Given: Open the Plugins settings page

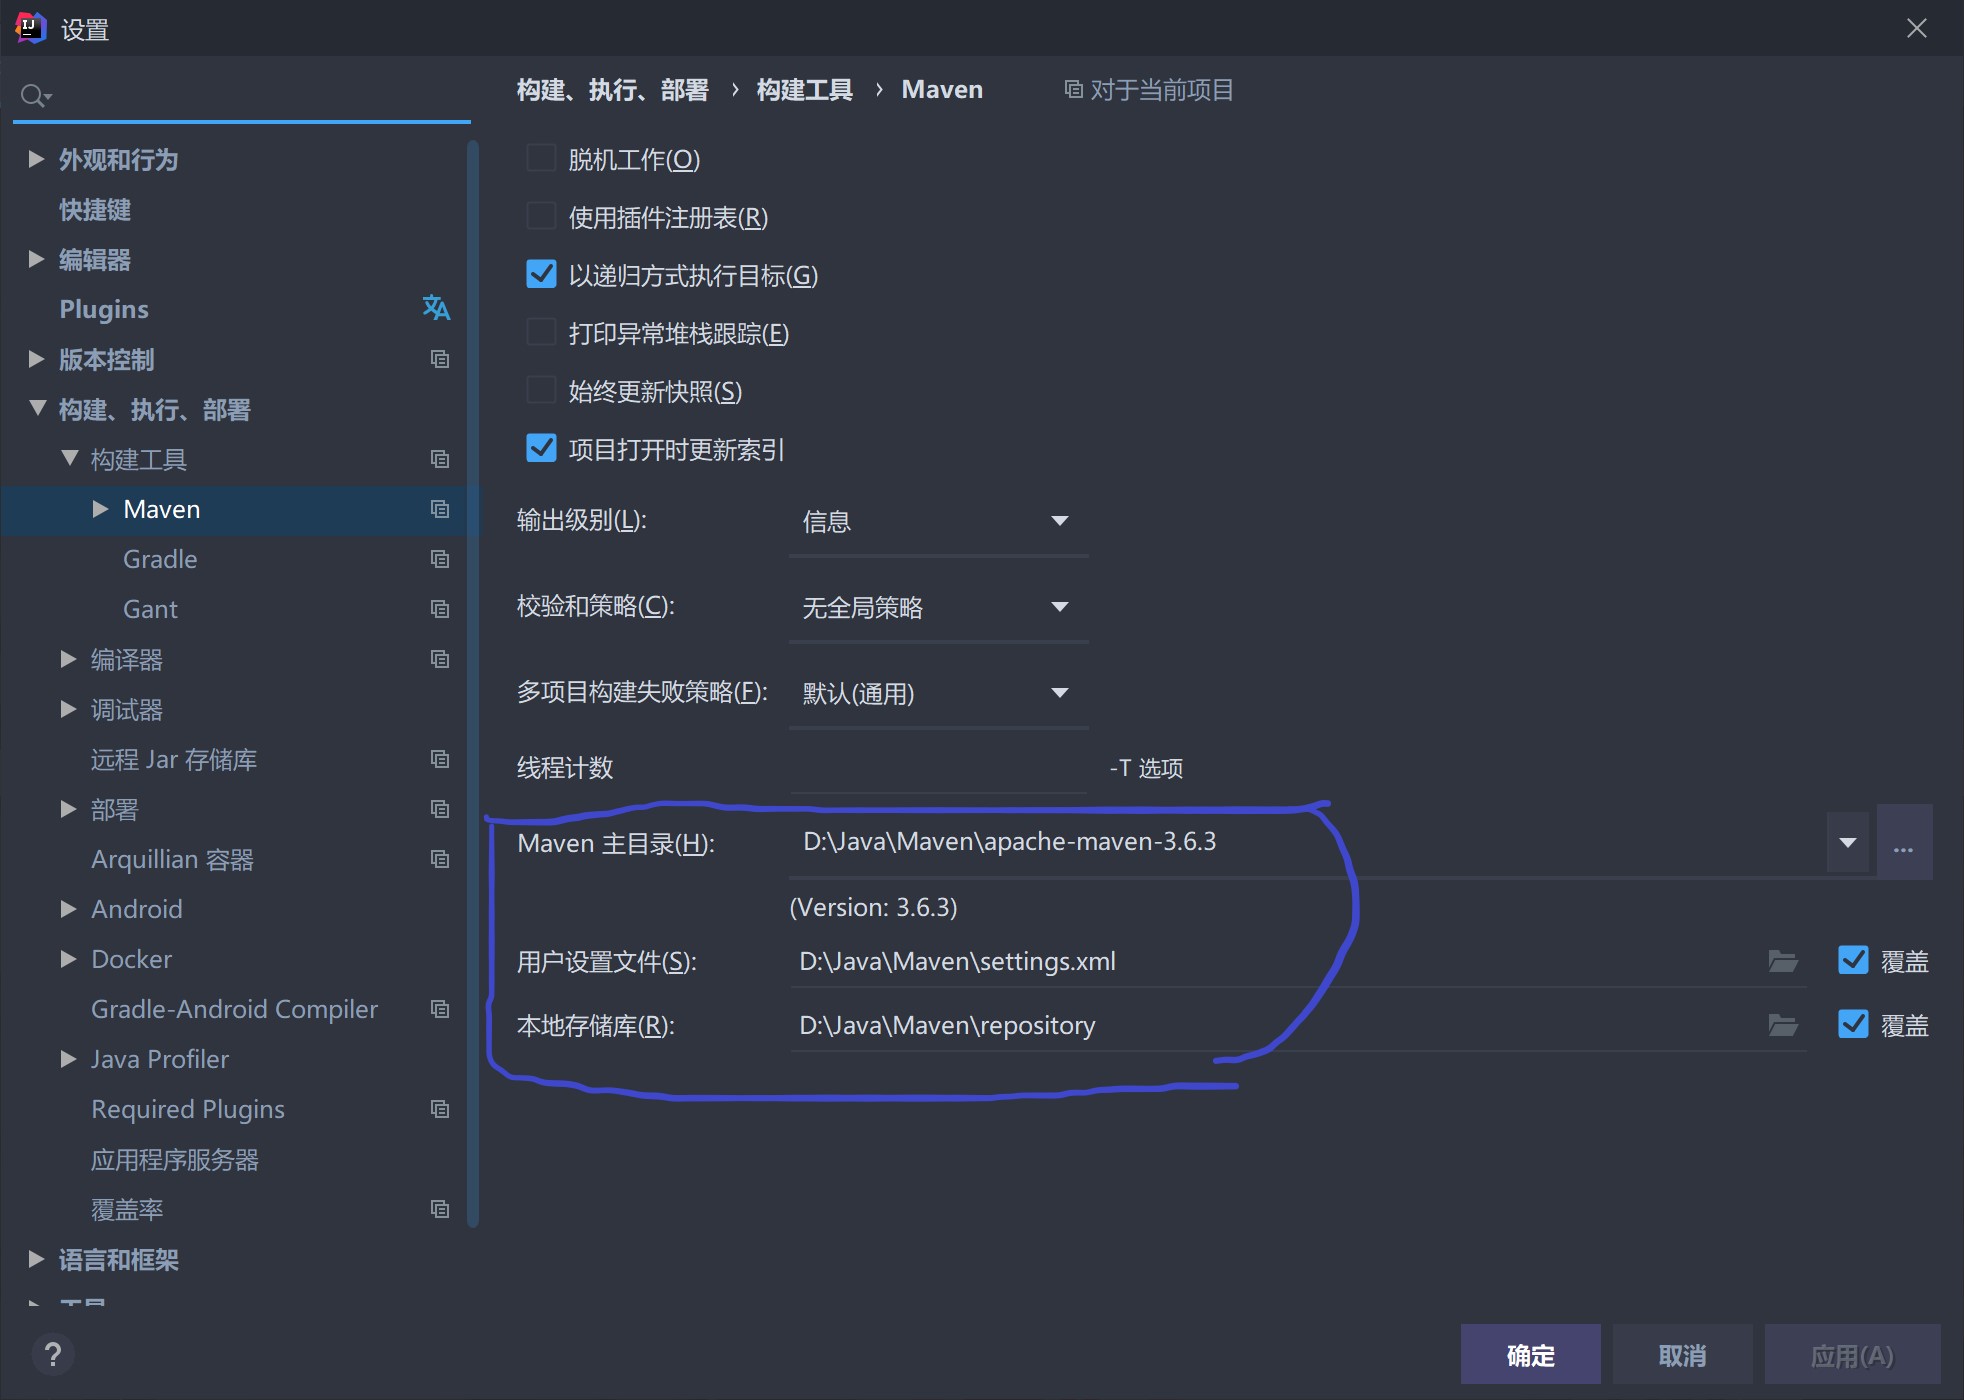Looking at the screenshot, I should pyautogui.click(x=104, y=309).
